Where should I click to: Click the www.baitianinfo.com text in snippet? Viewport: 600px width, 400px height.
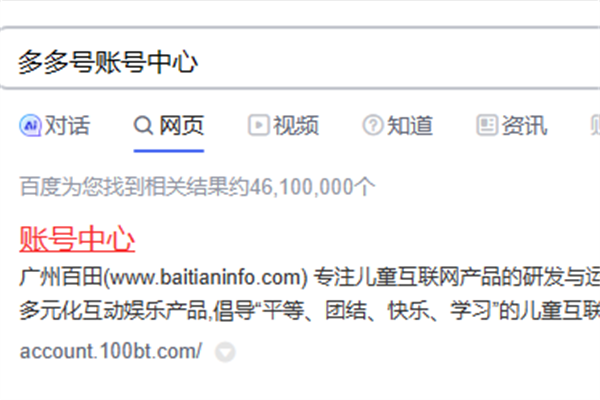point(206,278)
